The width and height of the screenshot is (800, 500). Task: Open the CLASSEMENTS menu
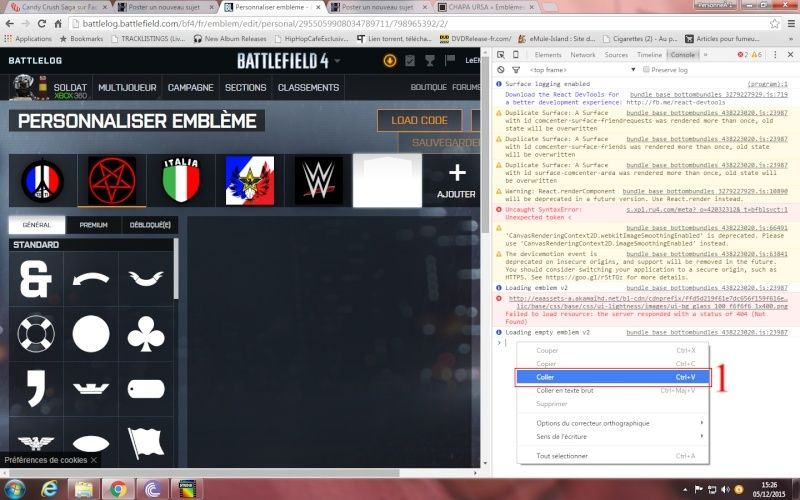pos(308,87)
